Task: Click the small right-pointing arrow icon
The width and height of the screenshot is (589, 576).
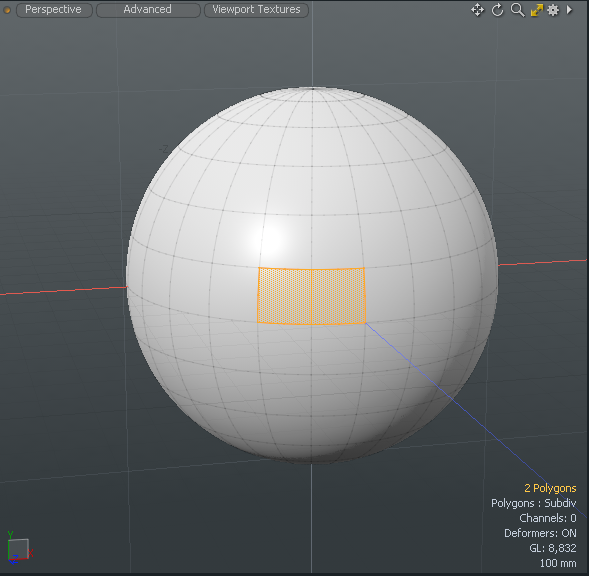Action: pyautogui.click(x=569, y=10)
